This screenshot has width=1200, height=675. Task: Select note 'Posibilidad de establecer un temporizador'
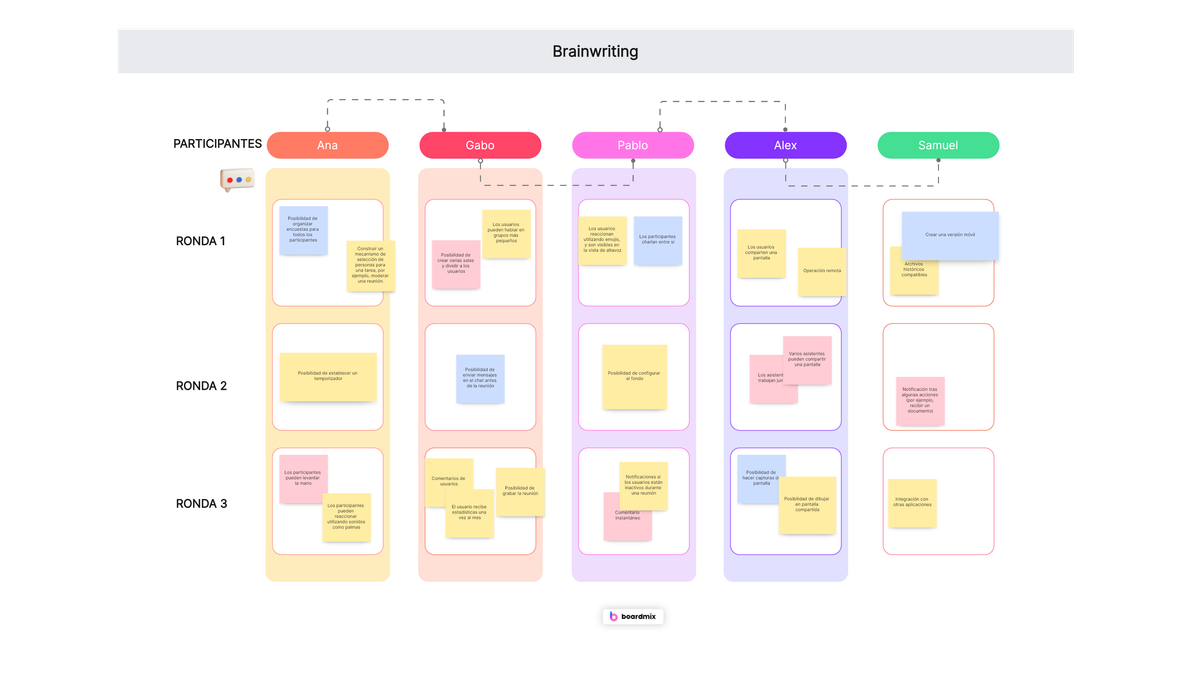(328, 377)
